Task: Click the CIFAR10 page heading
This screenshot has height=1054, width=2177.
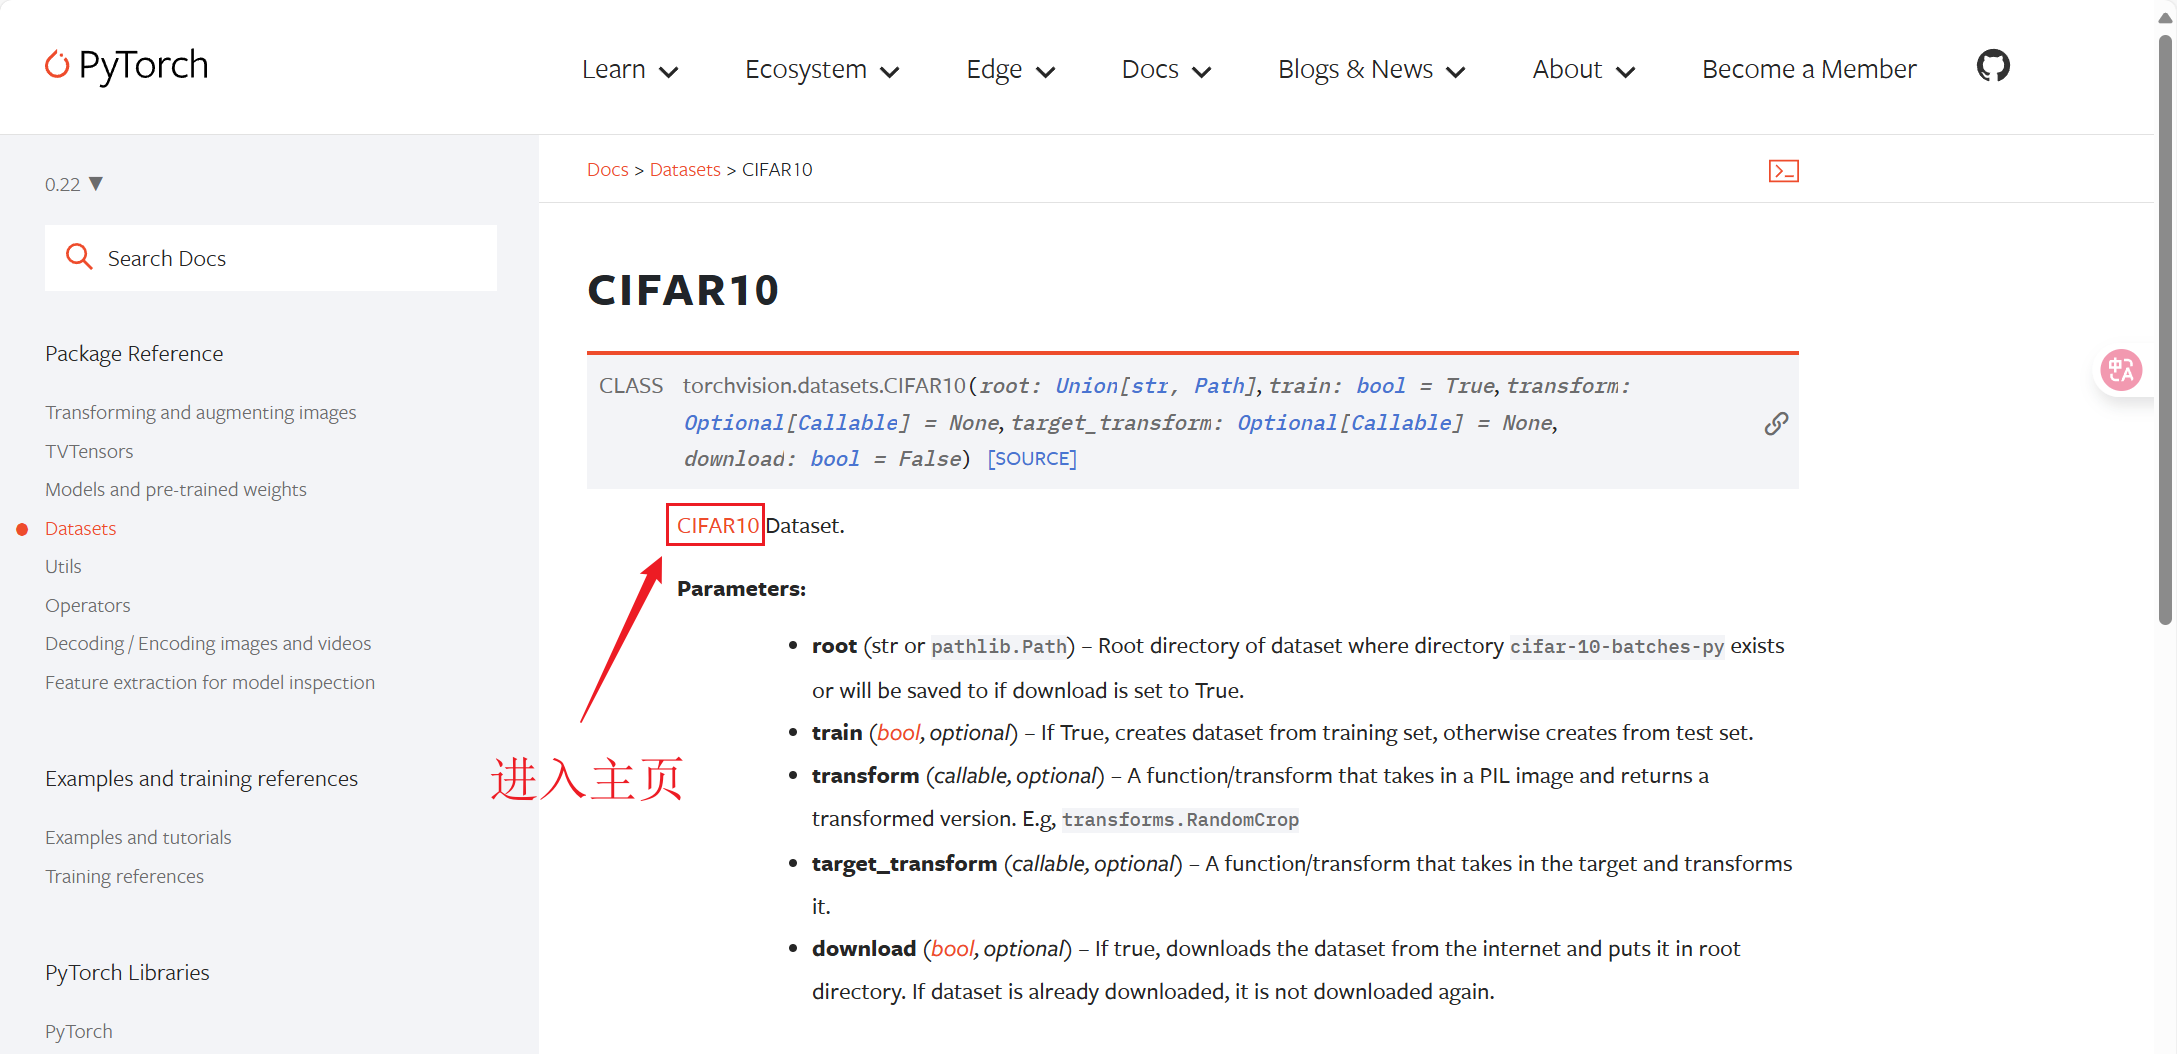Action: point(683,290)
